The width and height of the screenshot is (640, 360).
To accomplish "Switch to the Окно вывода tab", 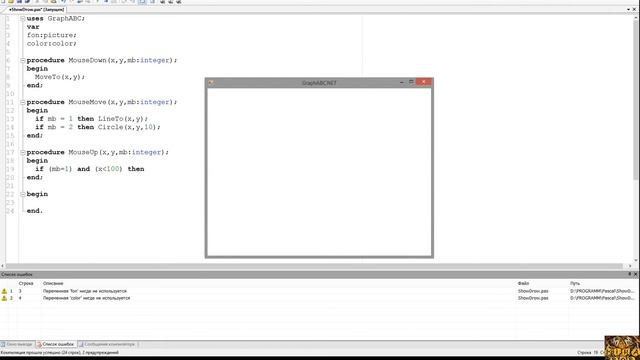I will click(x=17, y=344).
